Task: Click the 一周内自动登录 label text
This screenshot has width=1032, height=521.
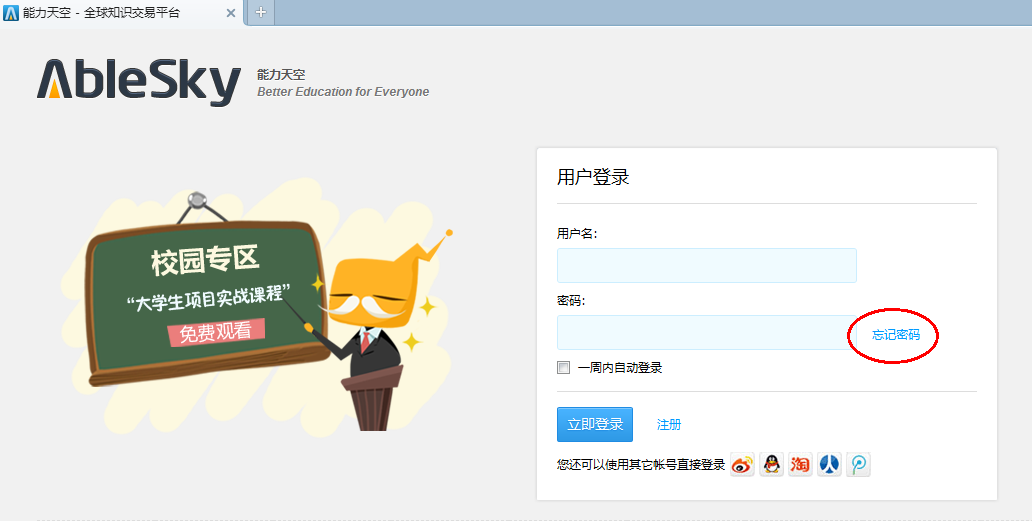Action: point(620,368)
